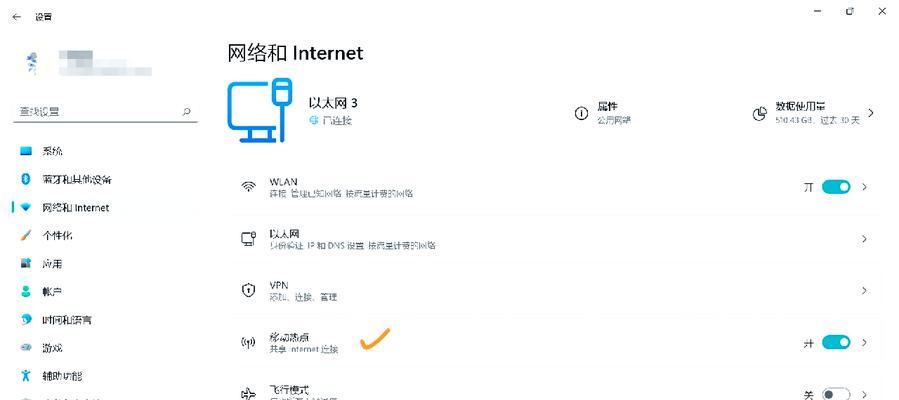Screen dimensions: 899x400
Task: Click the VPN label text
Action: point(279,285)
